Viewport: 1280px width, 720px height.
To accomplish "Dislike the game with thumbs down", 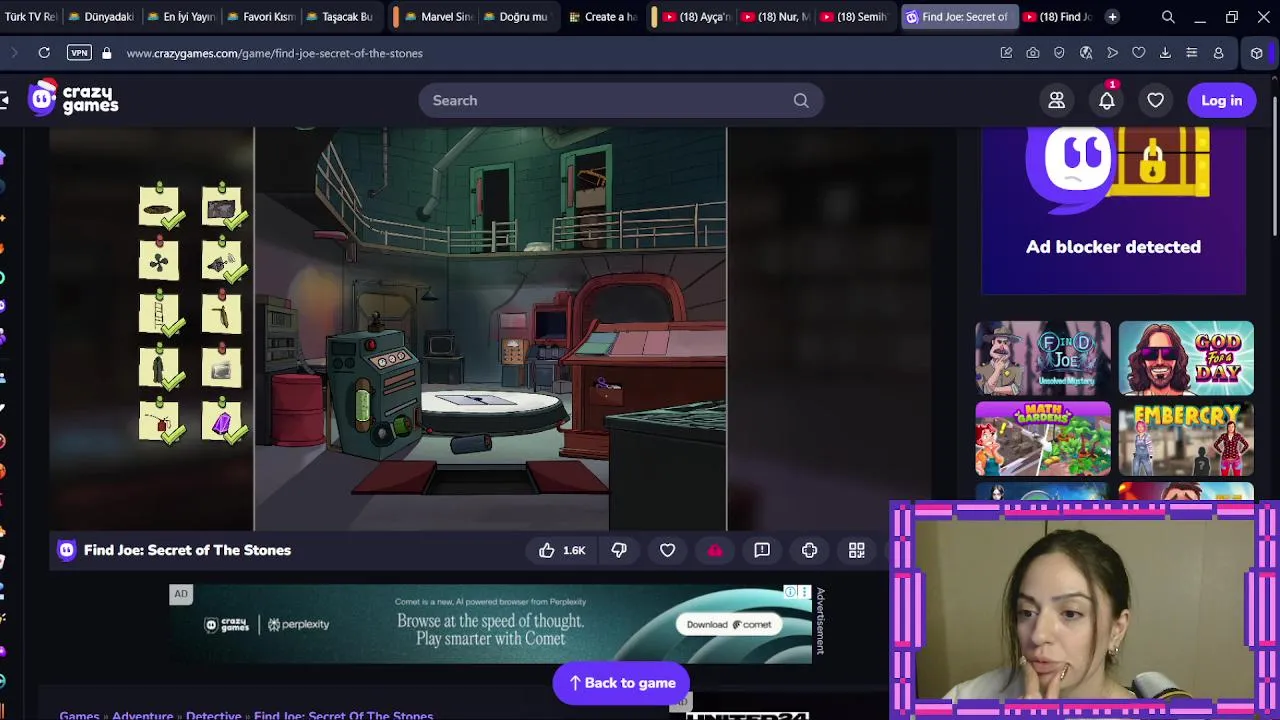I will pos(619,550).
